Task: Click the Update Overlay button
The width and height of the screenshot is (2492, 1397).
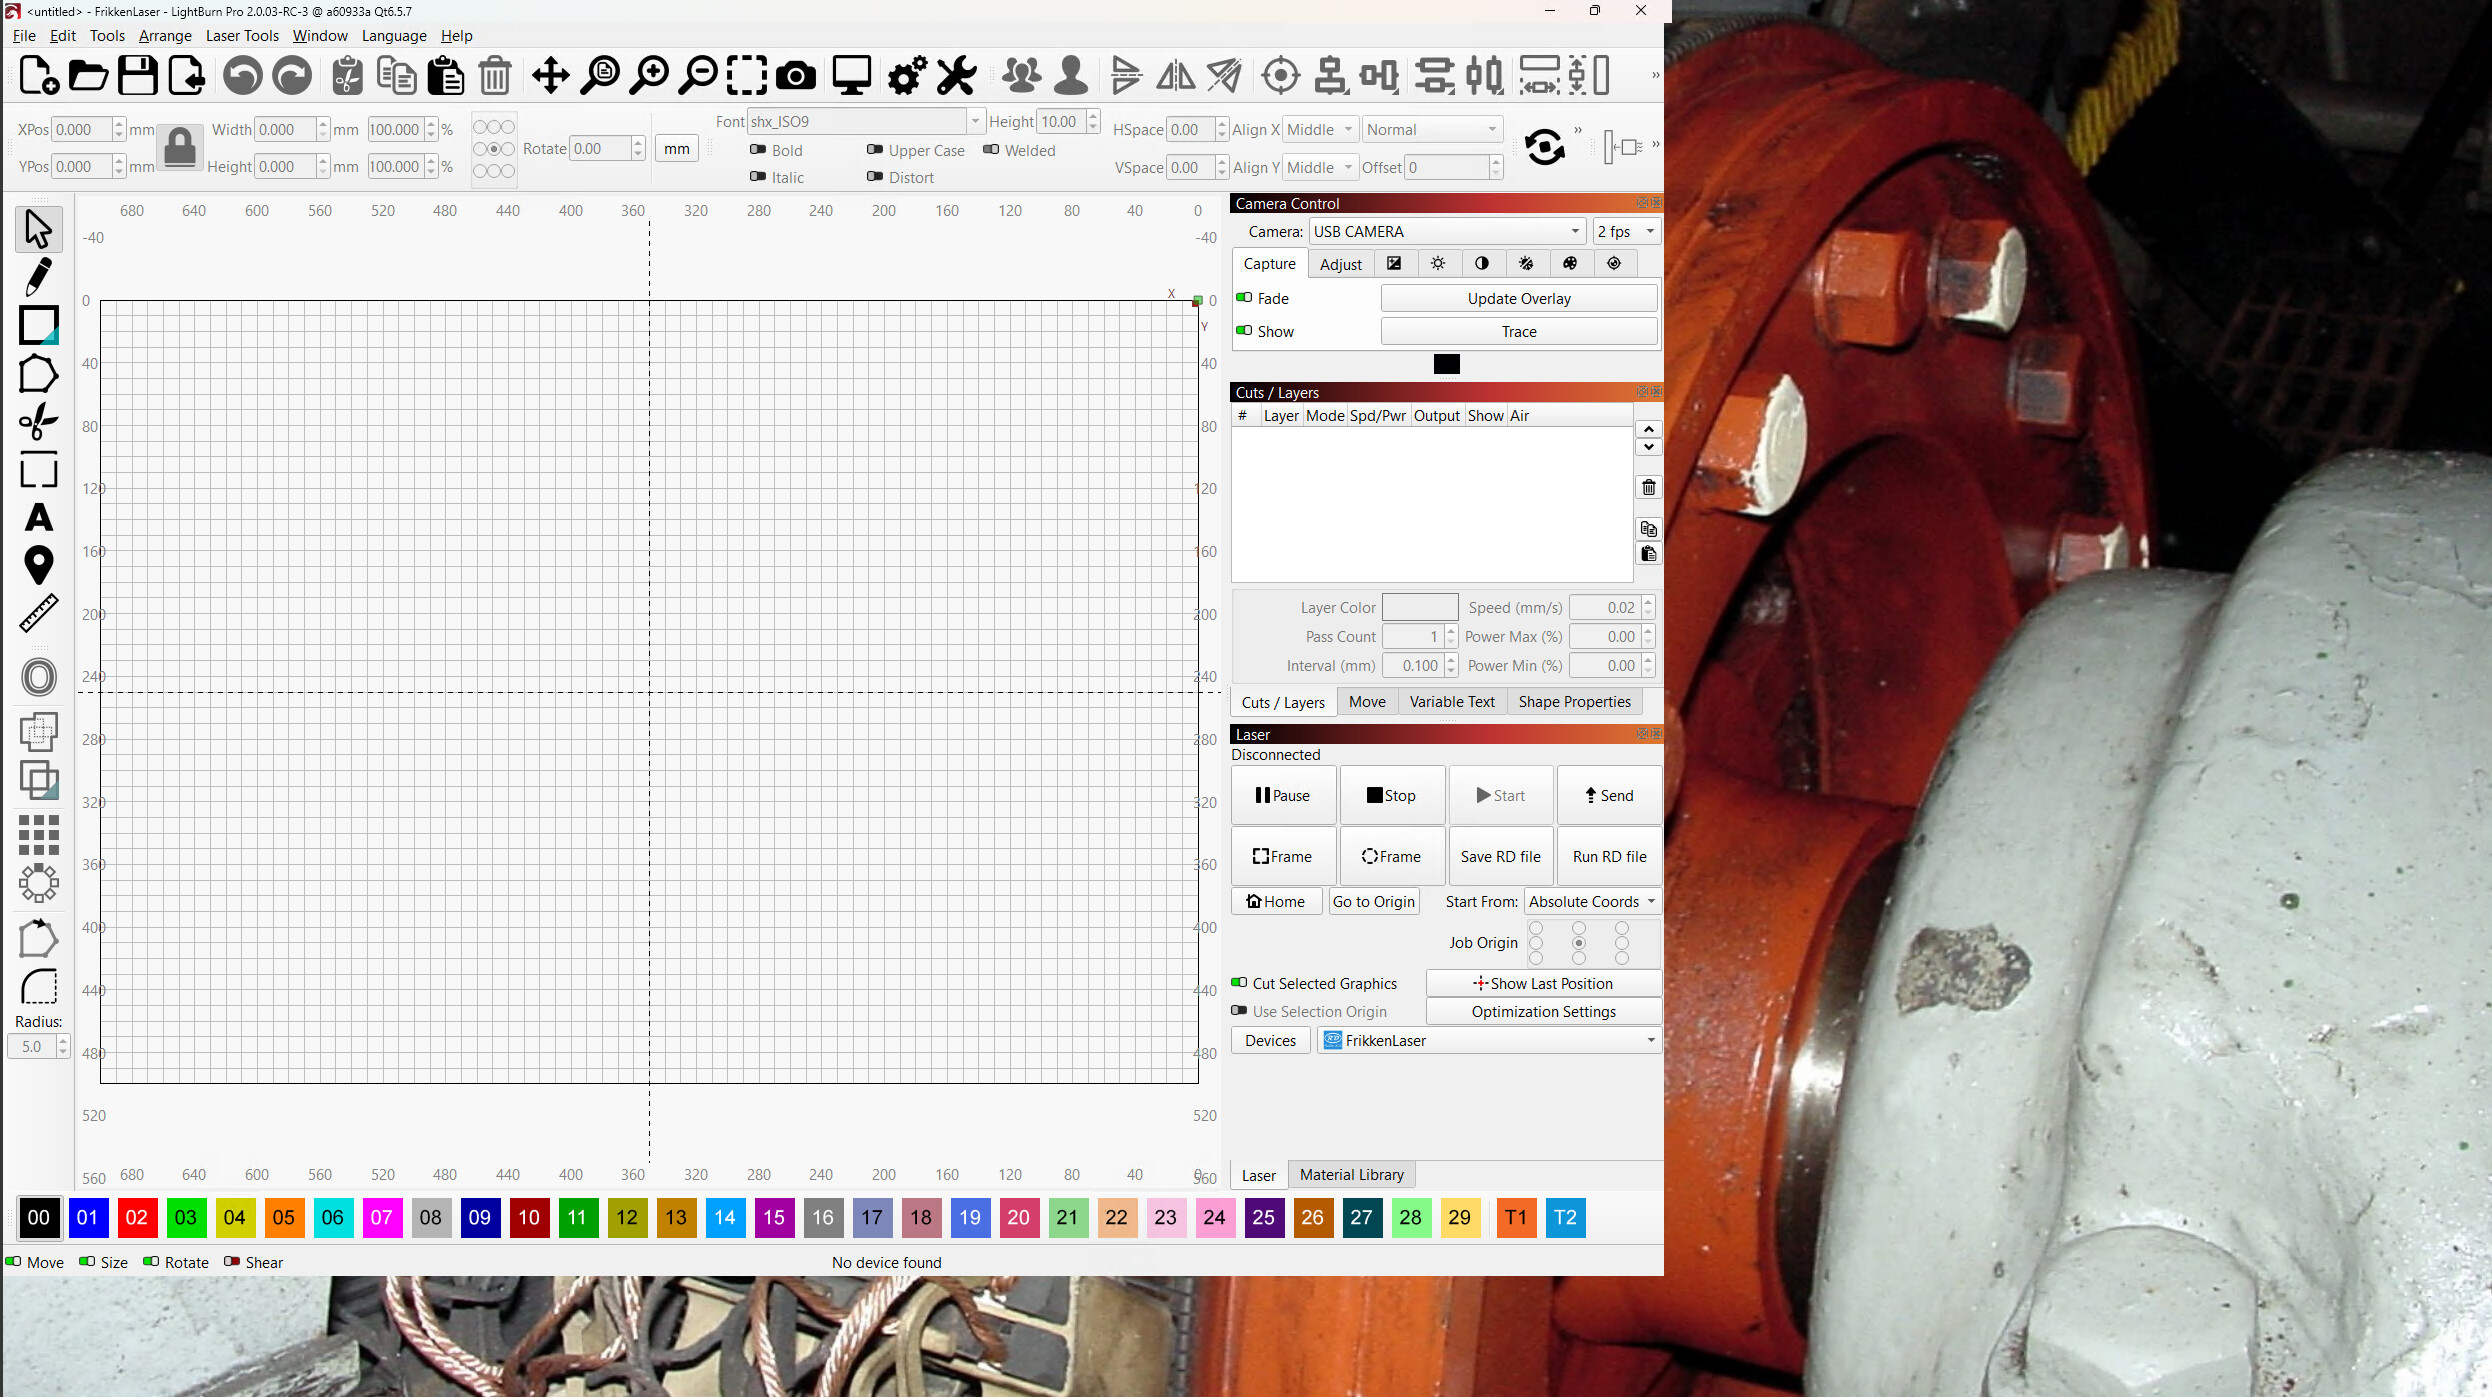Action: [x=1518, y=298]
